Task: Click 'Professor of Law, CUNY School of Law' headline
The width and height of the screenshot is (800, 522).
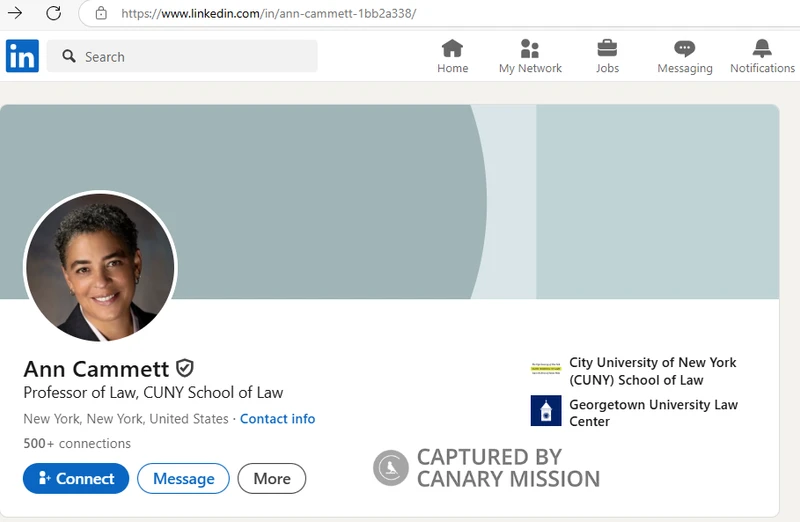Action: [153, 392]
